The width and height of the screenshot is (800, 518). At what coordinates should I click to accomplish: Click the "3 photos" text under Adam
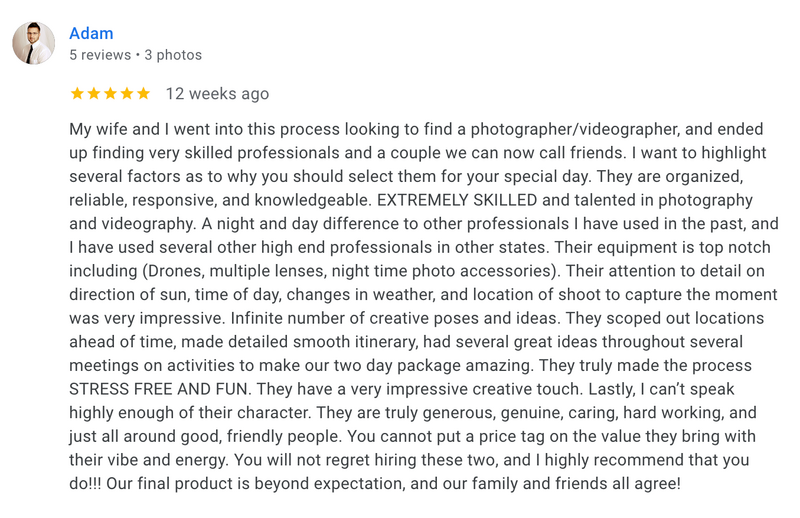172,55
